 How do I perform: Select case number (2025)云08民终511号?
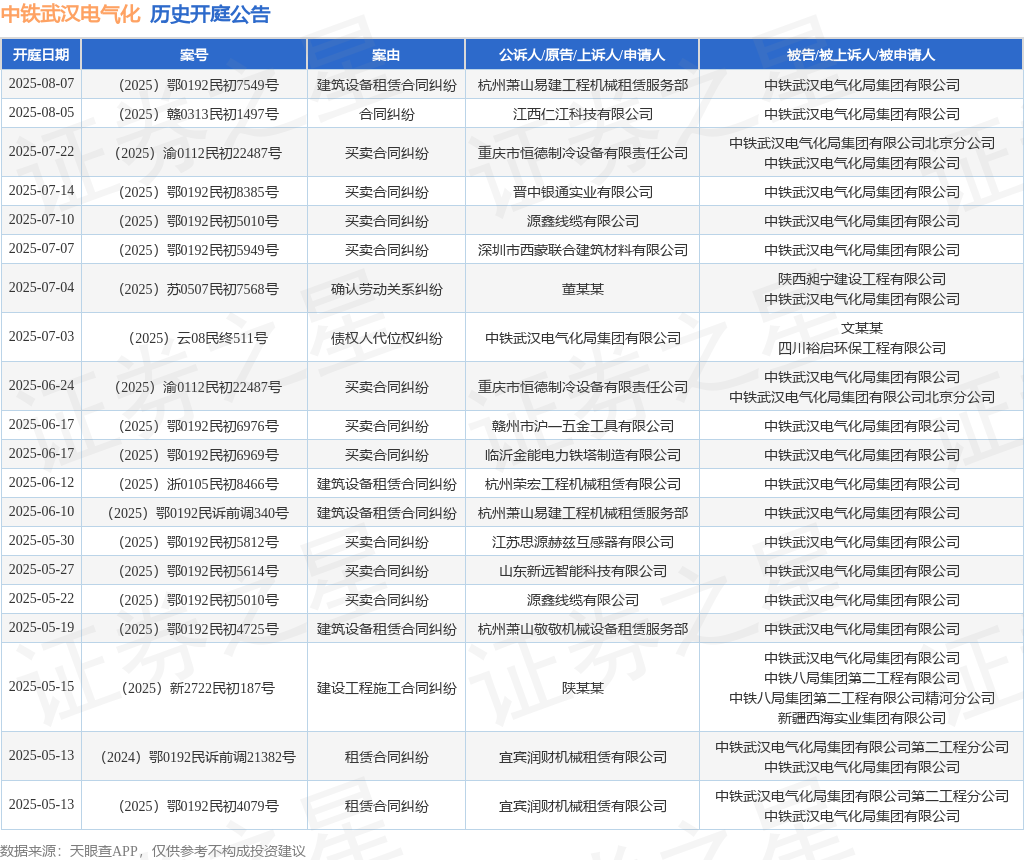(199, 338)
